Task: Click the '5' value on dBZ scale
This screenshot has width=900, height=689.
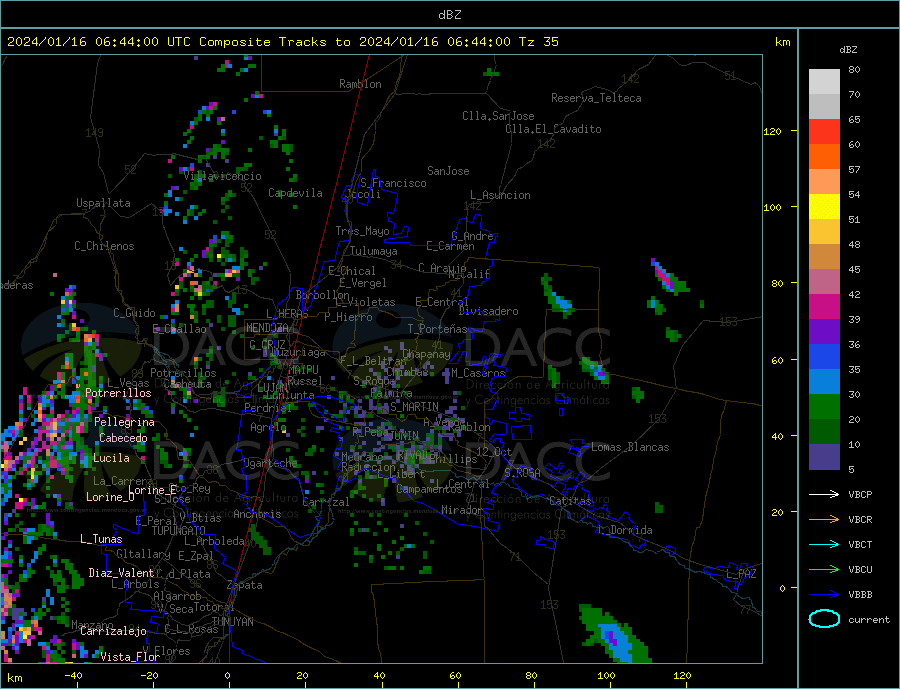Action: 851,470
